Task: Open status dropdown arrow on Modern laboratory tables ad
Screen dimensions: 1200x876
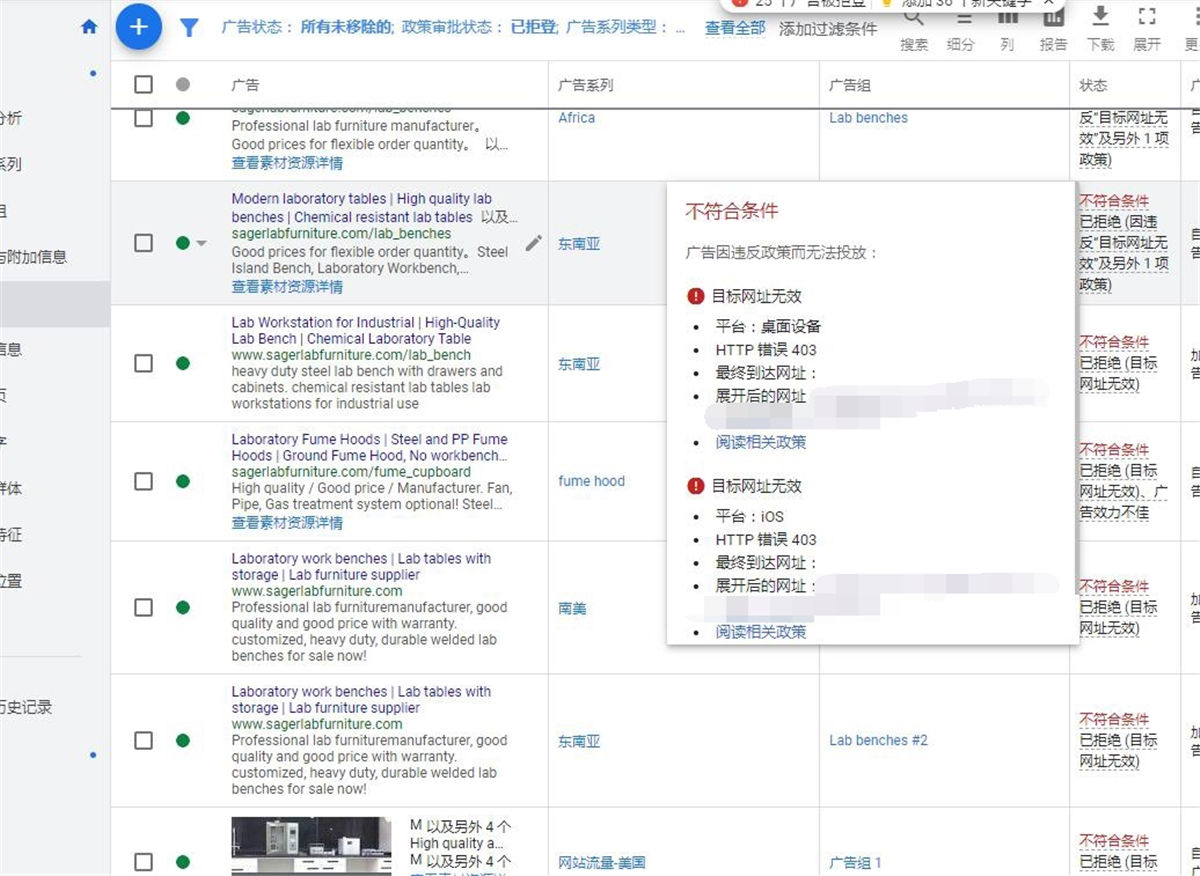Action: click(202, 243)
